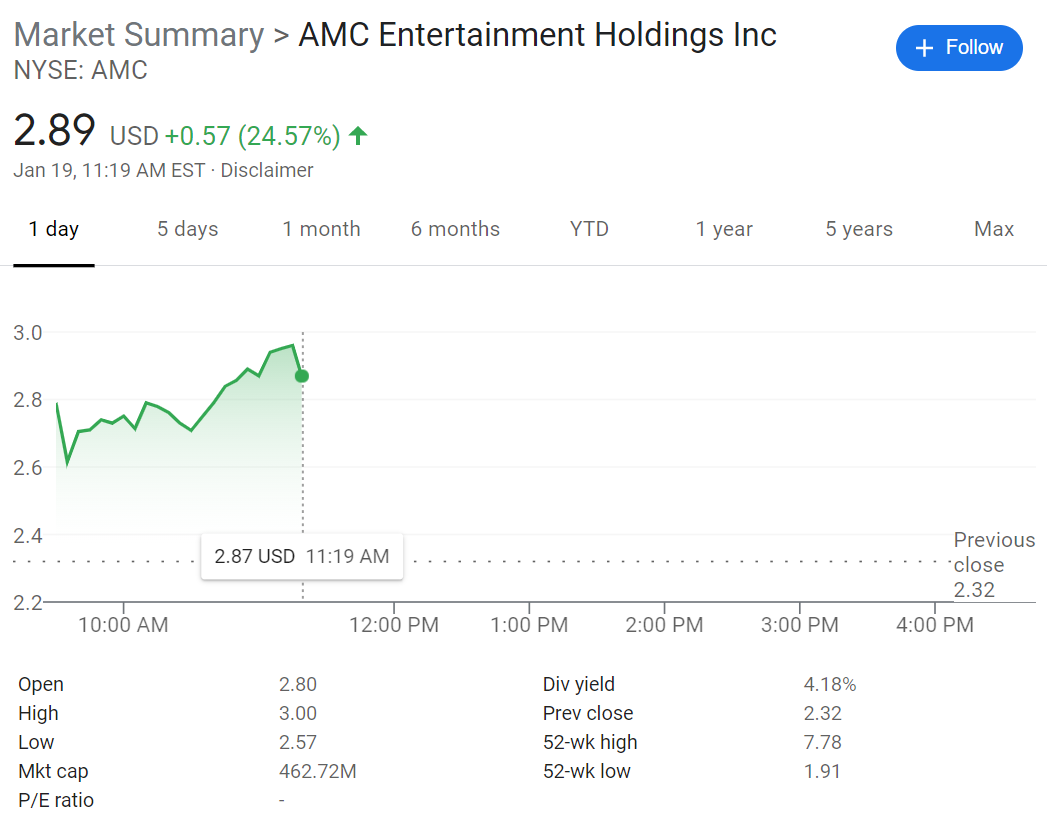Viewport: 1047px width, 835px height.
Task: Select the 1 day tab
Action: click(54, 229)
